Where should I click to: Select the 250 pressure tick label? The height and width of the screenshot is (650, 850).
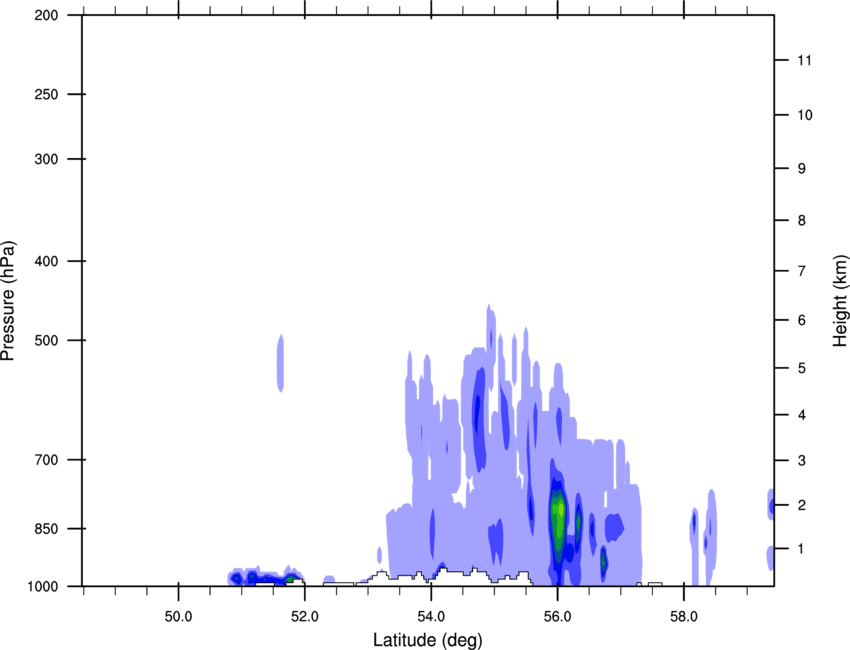coord(47,95)
